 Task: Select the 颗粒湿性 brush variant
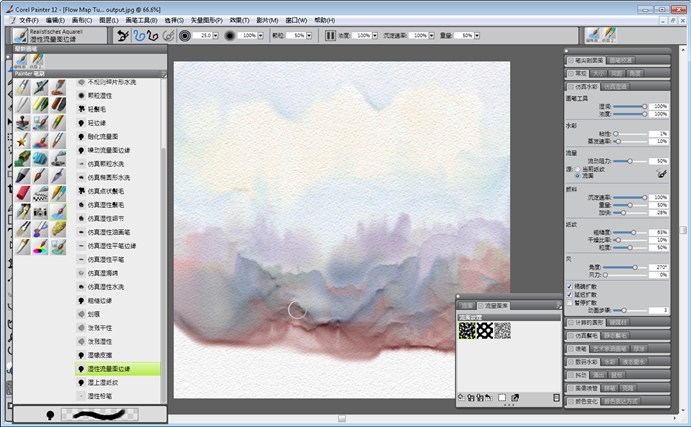pos(118,96)
